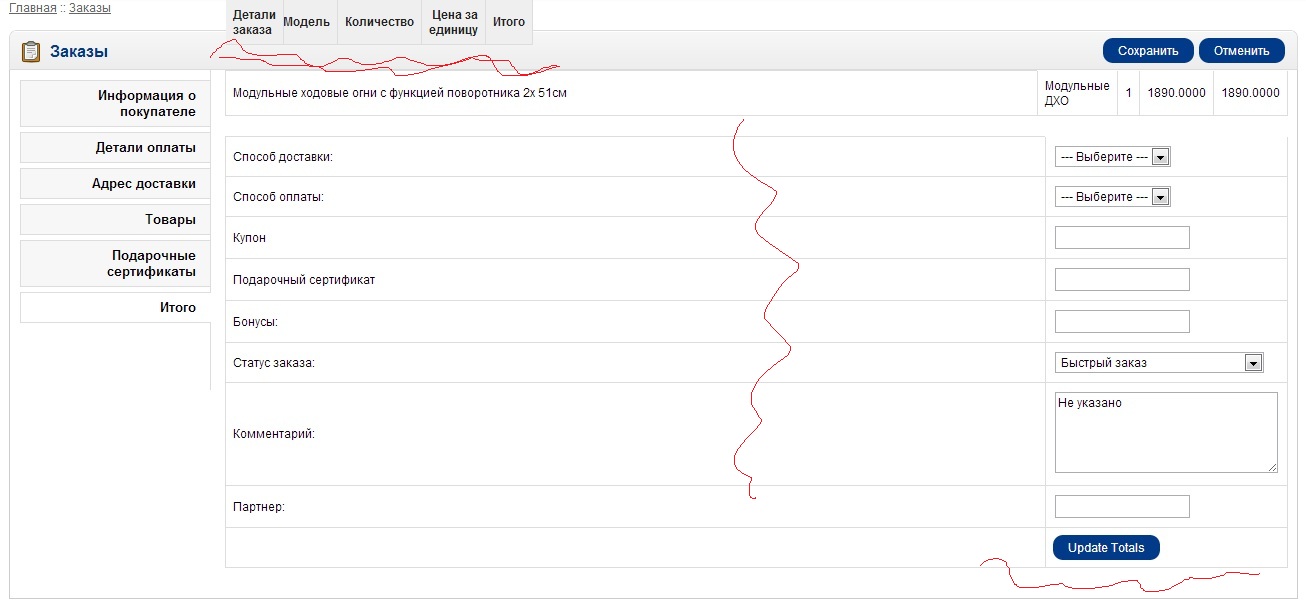Open the Способ оплаты dropdown
This screenshot has height=606, width=1306.
[x=1112, y=197]
